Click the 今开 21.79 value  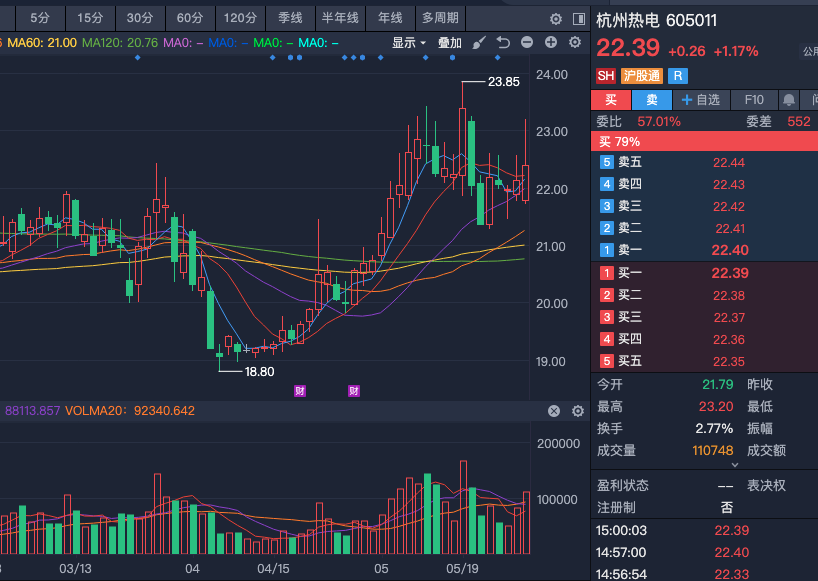[717, 384]
